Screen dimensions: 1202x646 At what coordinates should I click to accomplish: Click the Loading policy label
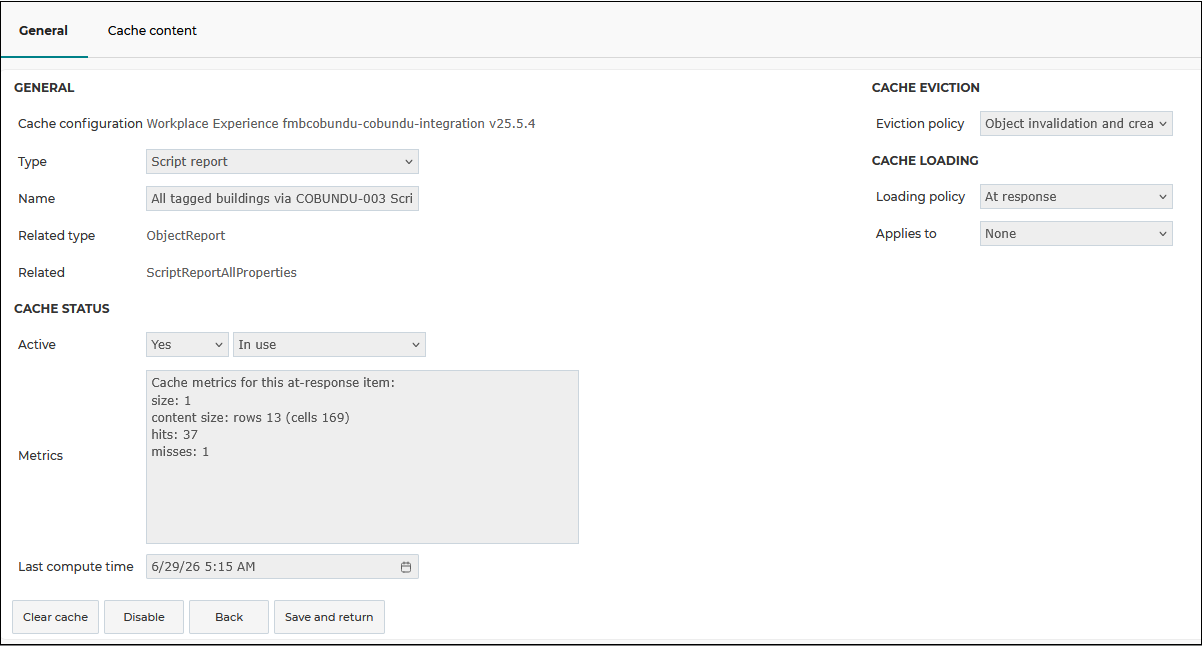coord(921,197)
